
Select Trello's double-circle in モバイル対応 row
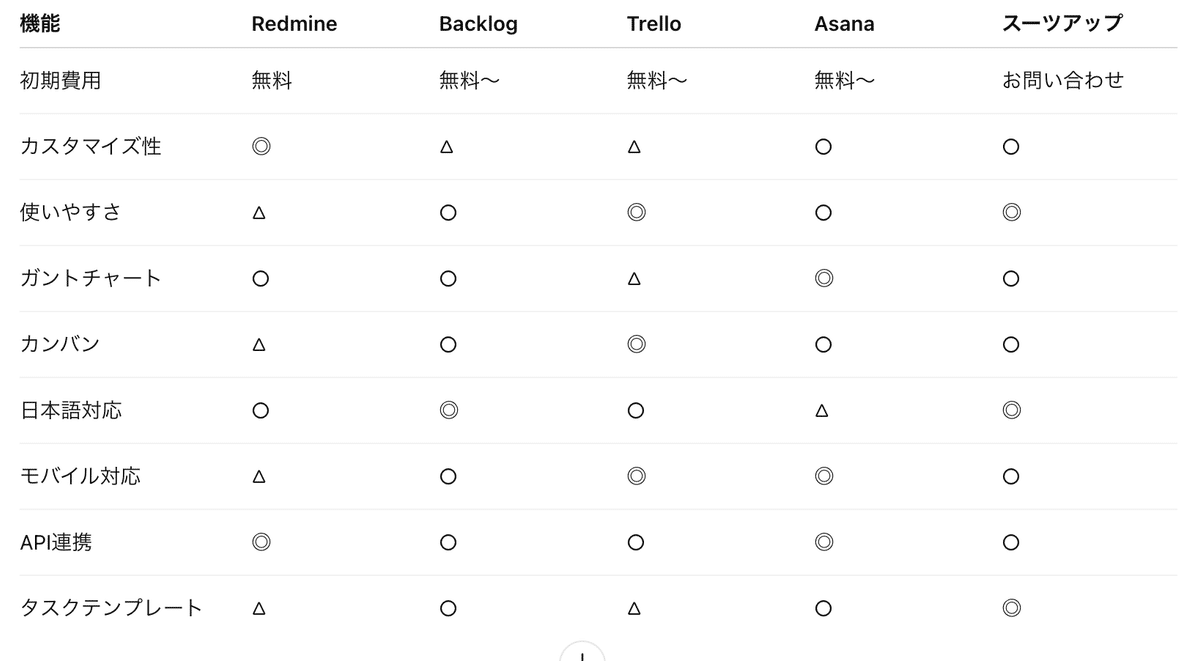coord(636,476)
